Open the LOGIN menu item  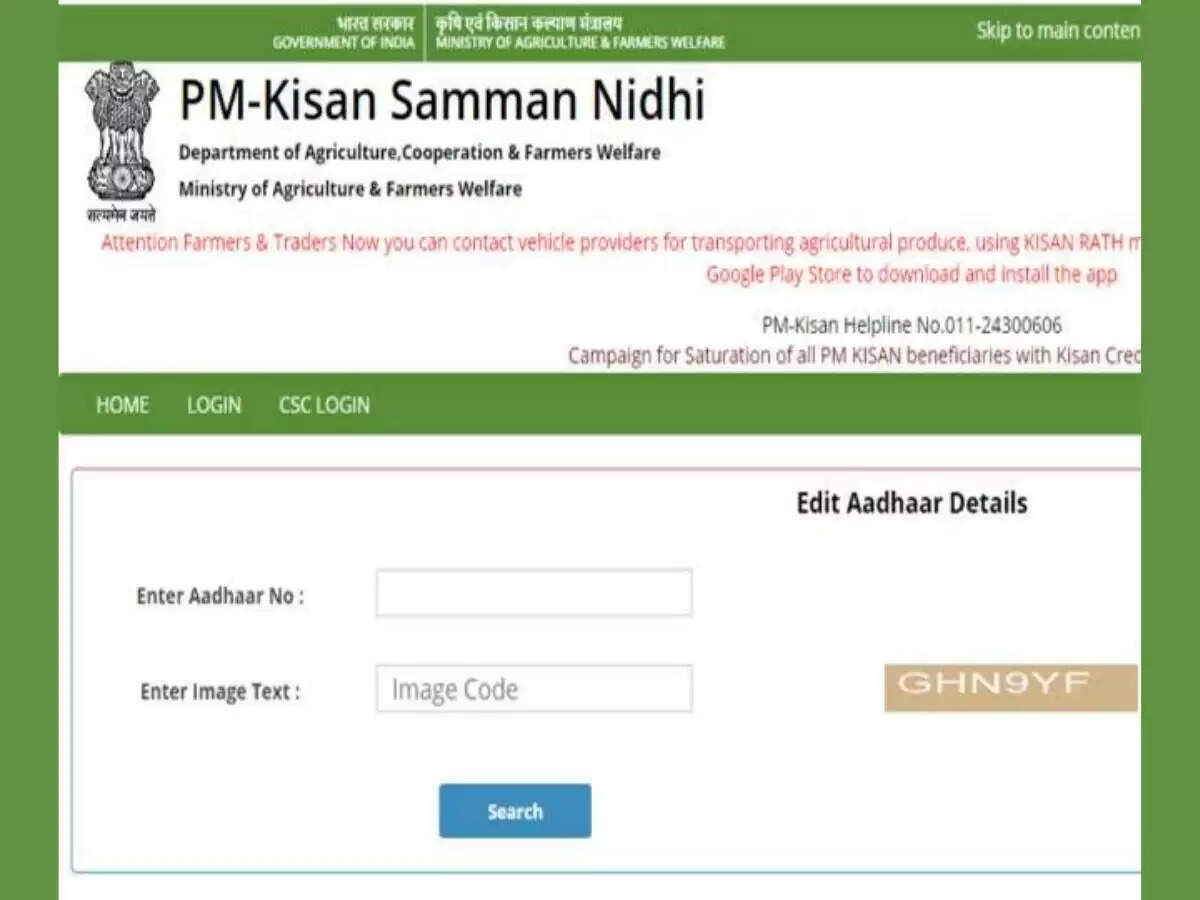click(214, 405)
